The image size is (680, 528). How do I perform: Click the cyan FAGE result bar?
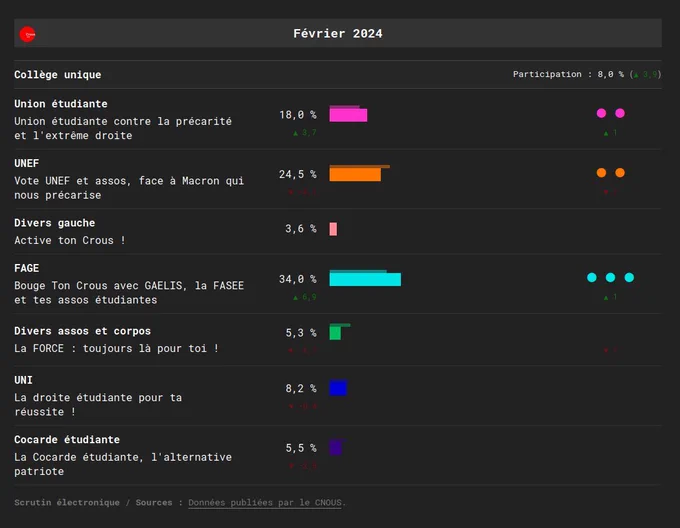pos(365,279)
